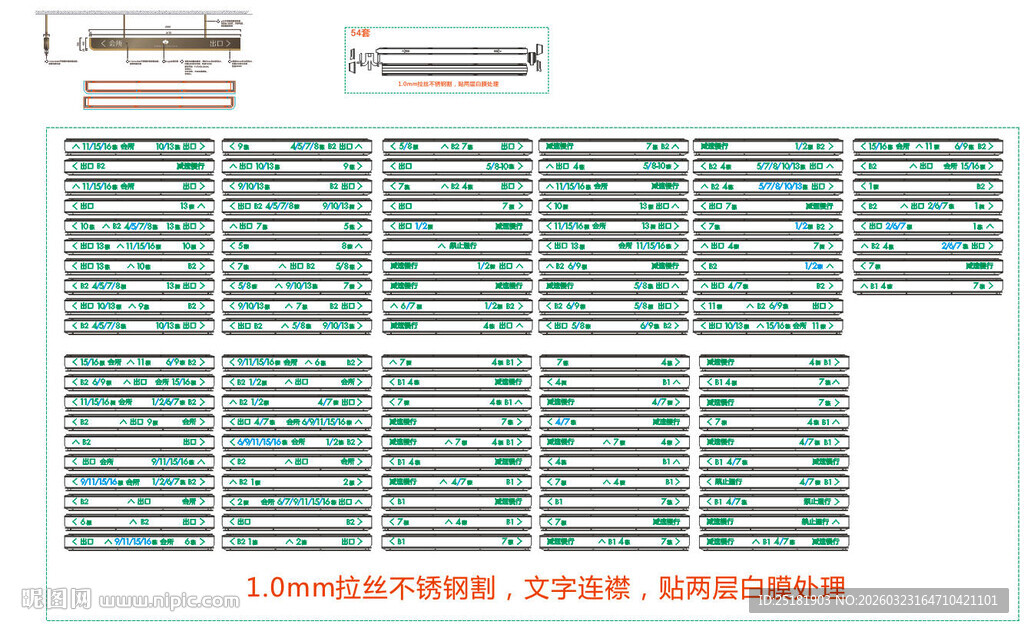The width and height of the screenshot is (1024, 628).
Task: Pick sign "< B2 1栋 ^ 2栋 出口 >"
Action: pyautogui.click(x=297, y=543)
